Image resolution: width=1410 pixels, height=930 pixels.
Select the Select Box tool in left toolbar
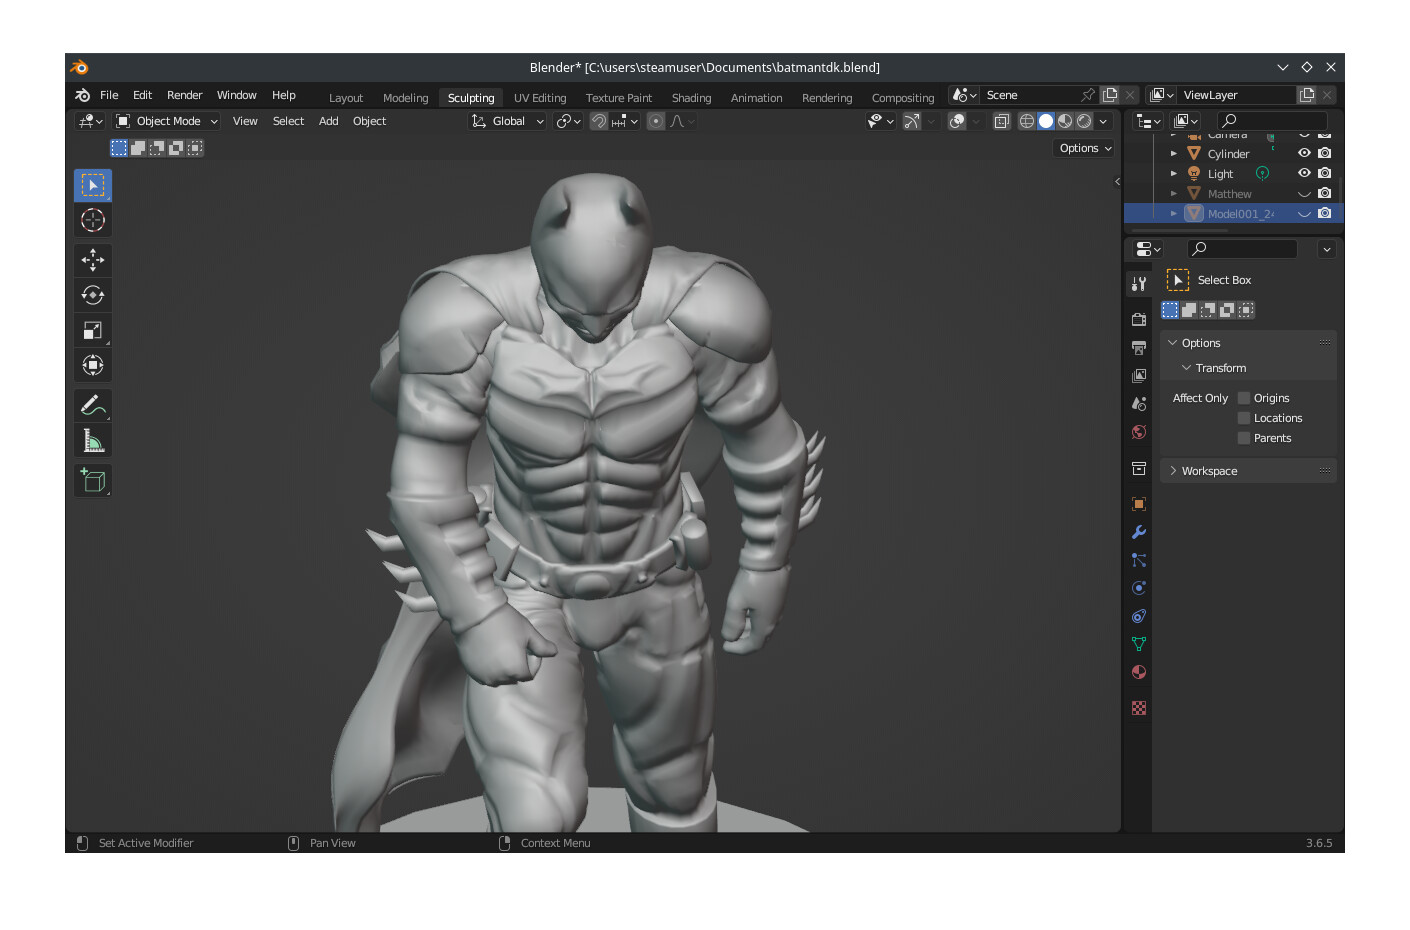[93, 185]
